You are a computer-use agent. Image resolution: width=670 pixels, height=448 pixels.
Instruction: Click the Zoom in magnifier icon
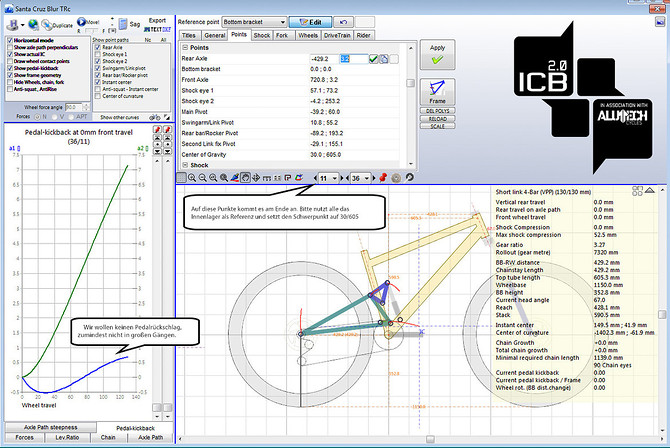pos(192,178)
